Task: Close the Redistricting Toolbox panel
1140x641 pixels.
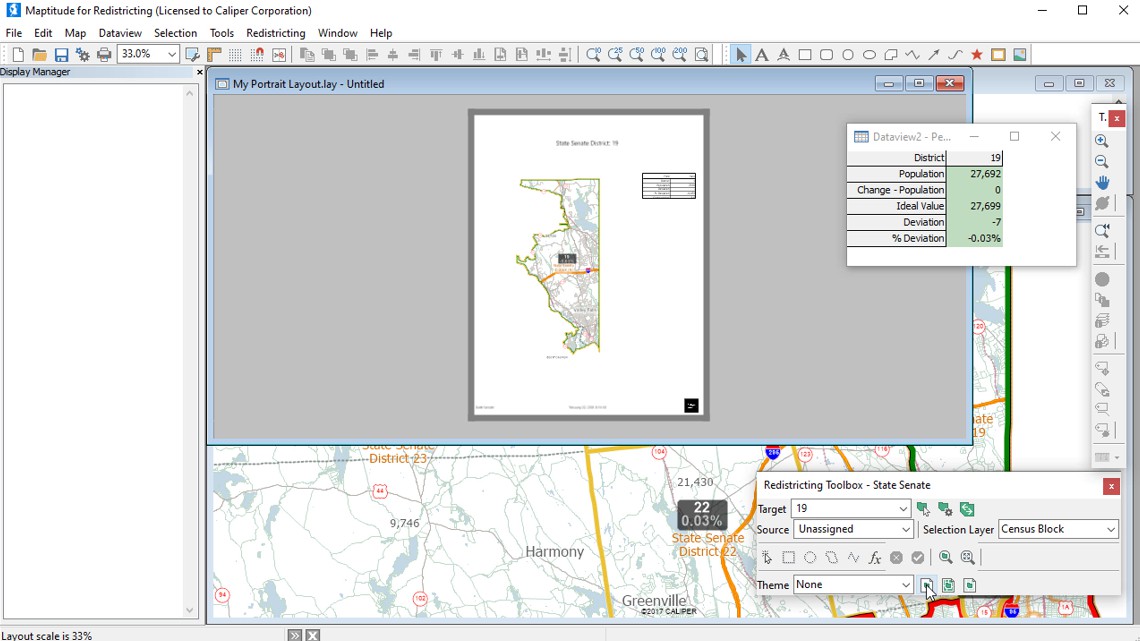Action: [x=1110, y=486]
